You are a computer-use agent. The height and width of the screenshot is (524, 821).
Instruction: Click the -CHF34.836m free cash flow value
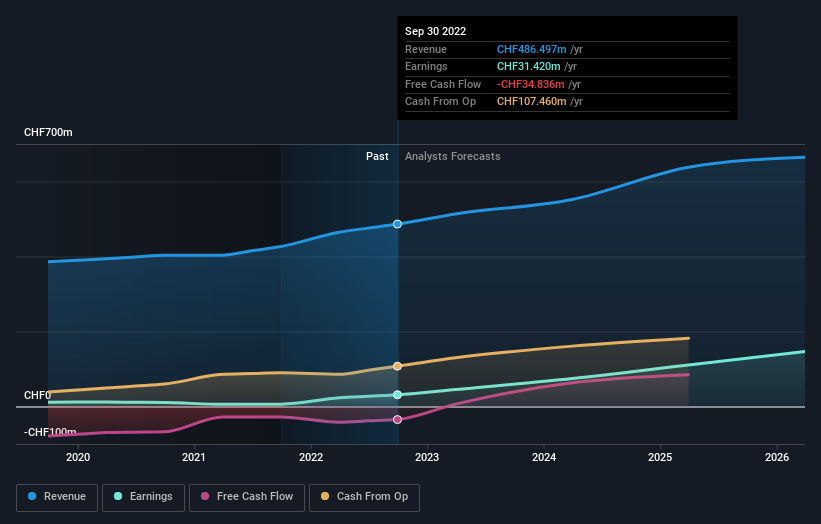(530, 84)
